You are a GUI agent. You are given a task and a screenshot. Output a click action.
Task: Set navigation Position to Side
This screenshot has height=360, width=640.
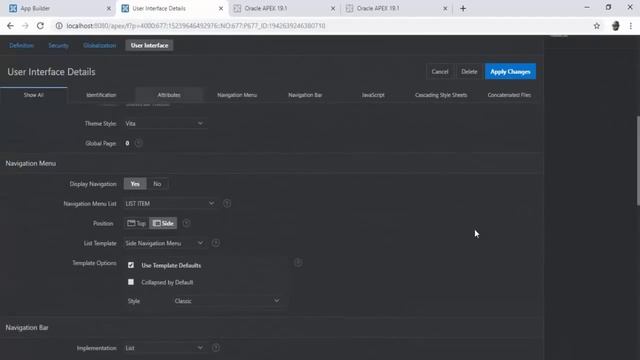[163, 223]
